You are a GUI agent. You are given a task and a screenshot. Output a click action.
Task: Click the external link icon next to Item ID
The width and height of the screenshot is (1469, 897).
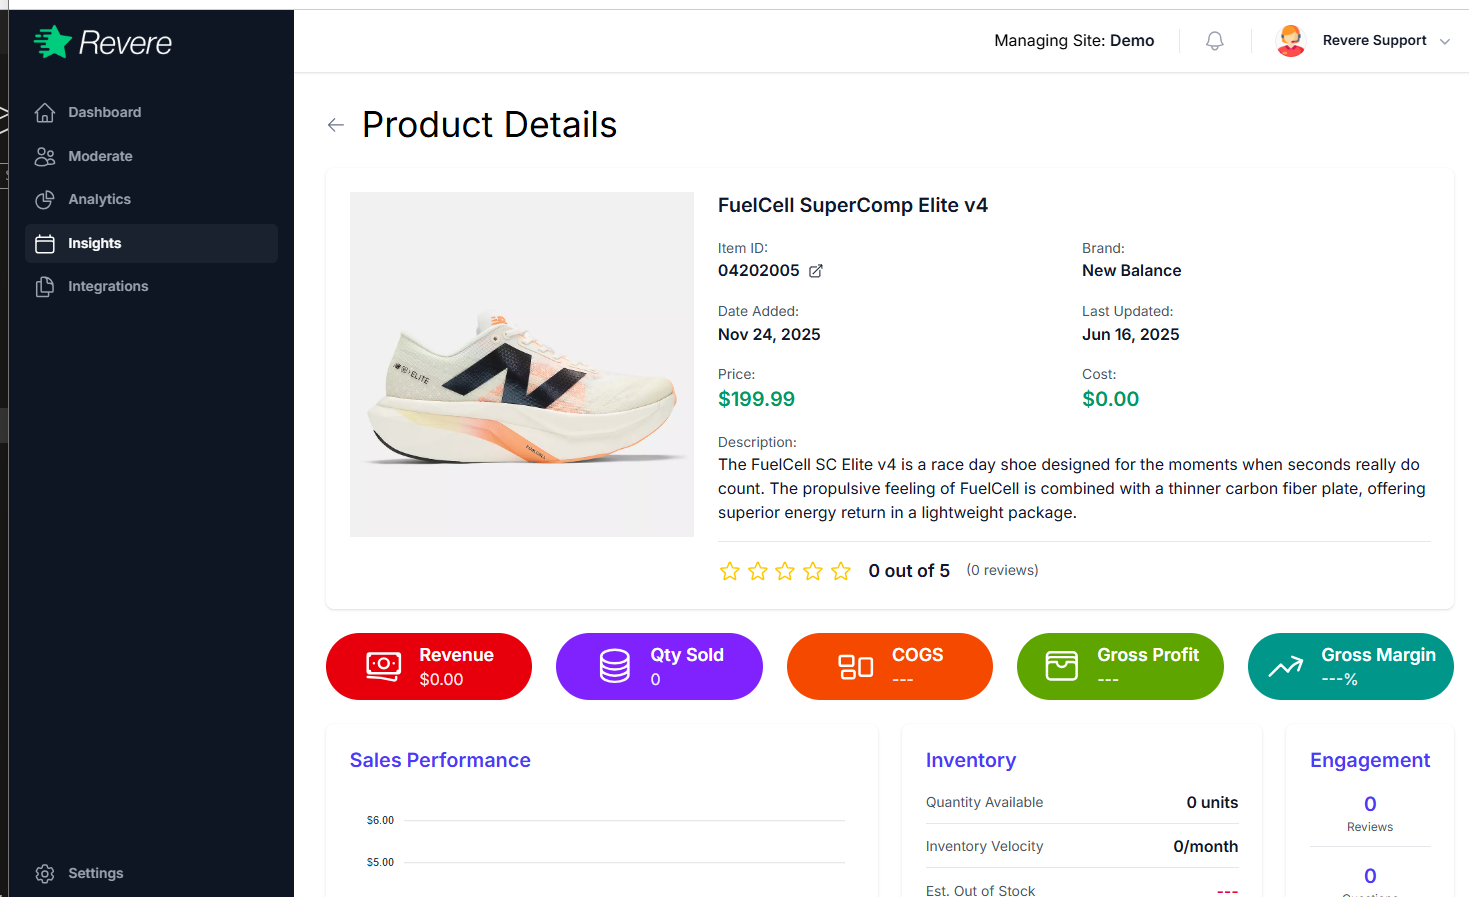[x=815, y=270]
